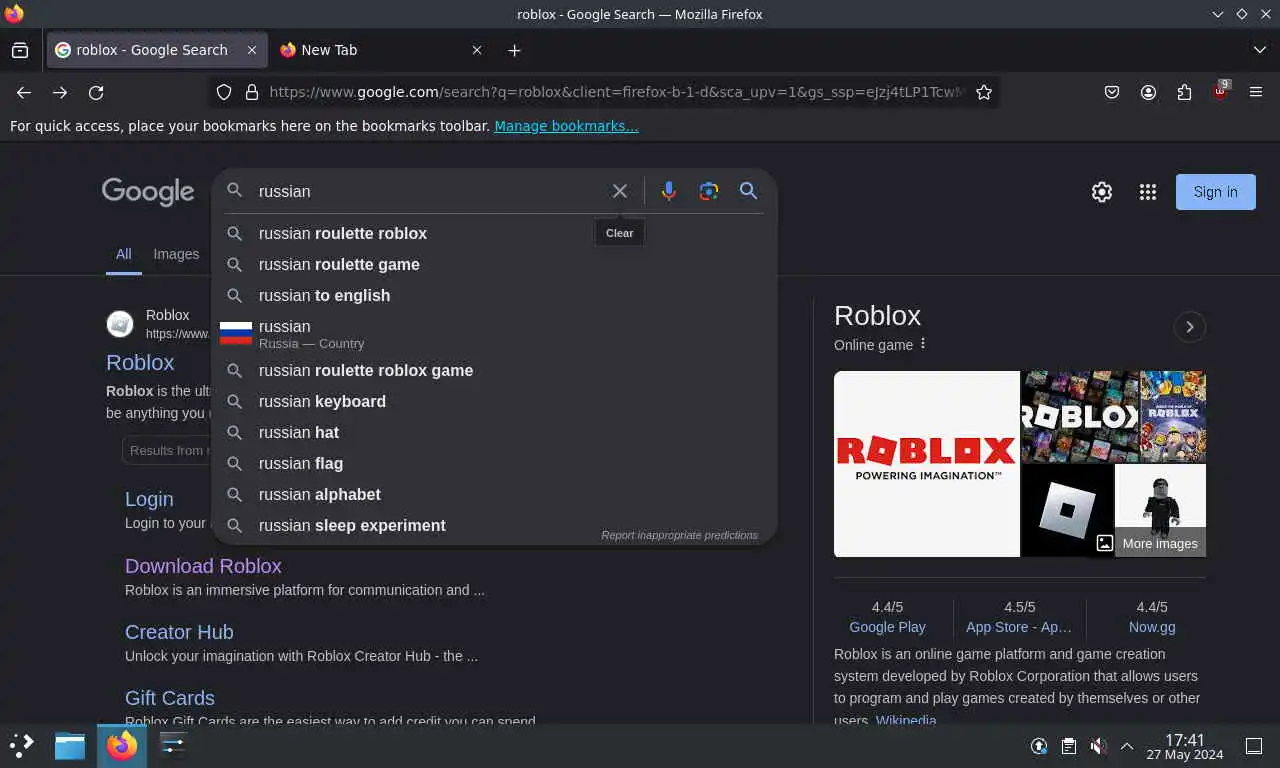Image resolution: width=1280 pixels, height=768 pixels.
Task: Open the Gift Cards sitelink
Action: pos(170,698)
